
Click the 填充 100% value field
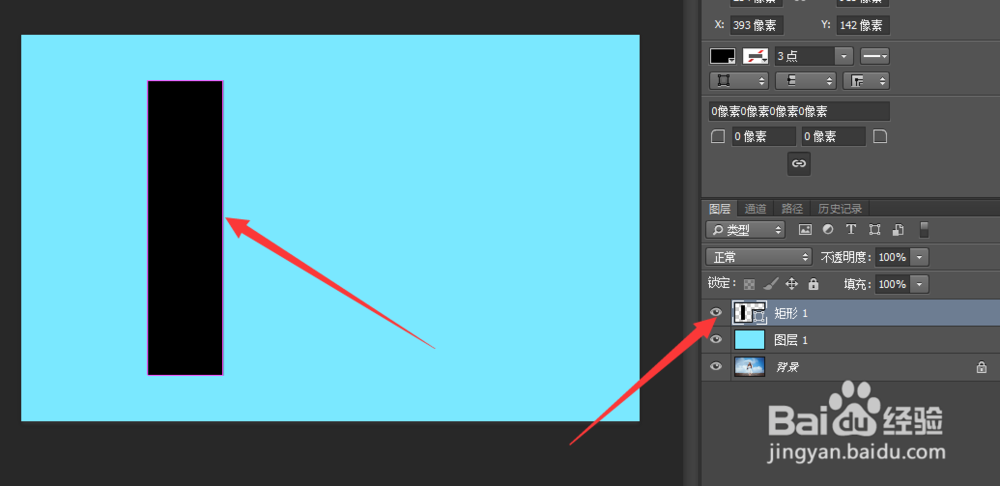[892, 284]
